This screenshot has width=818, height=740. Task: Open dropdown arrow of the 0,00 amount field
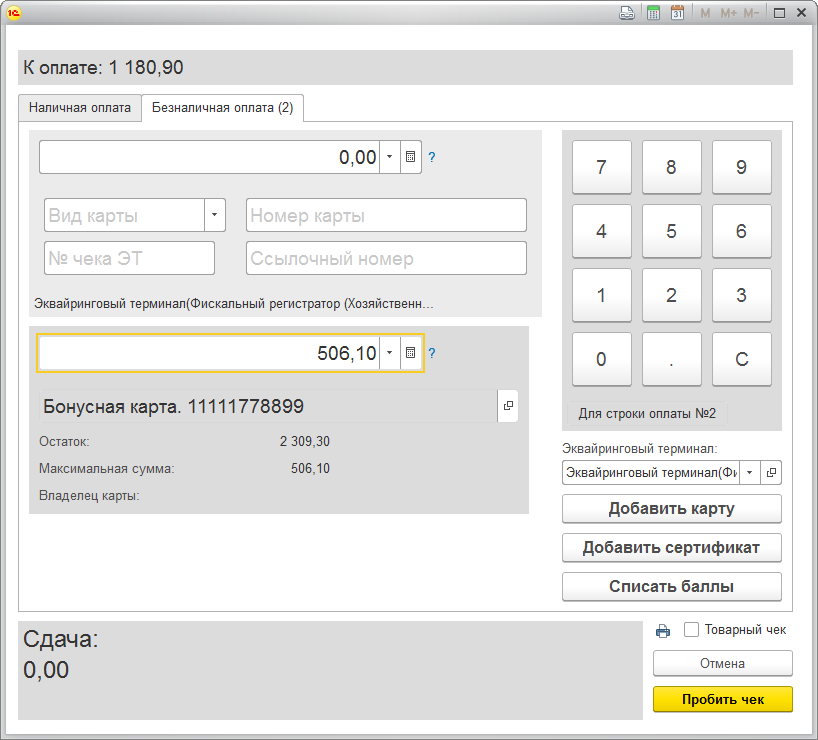(390, 157)
